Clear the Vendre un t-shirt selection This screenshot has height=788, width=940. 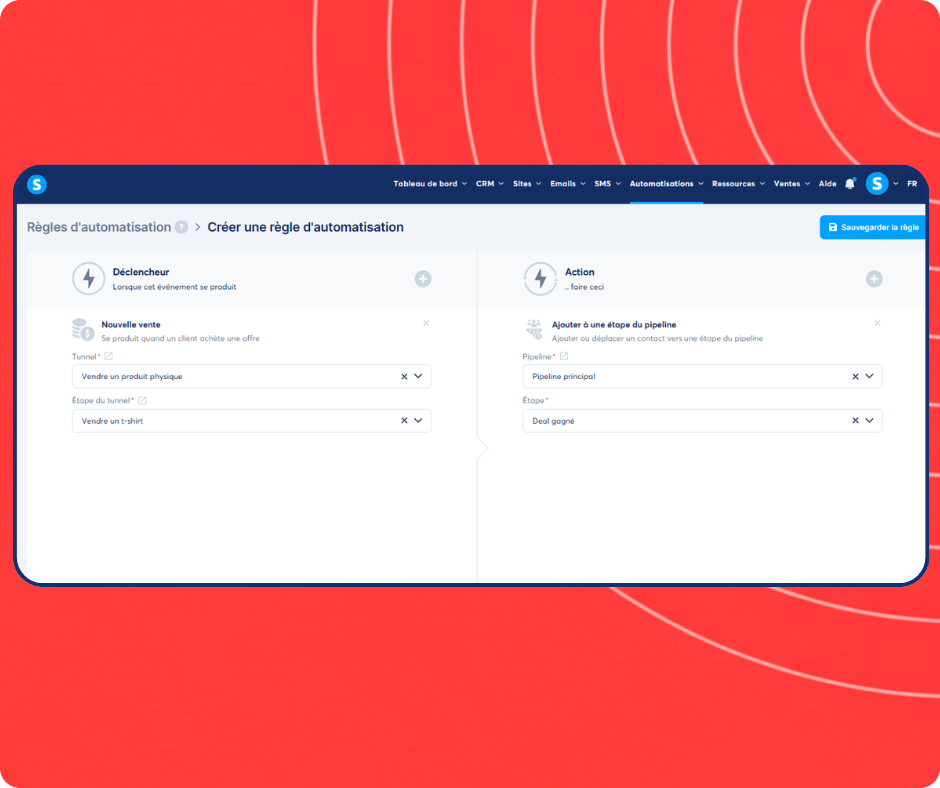coord(404,421)
